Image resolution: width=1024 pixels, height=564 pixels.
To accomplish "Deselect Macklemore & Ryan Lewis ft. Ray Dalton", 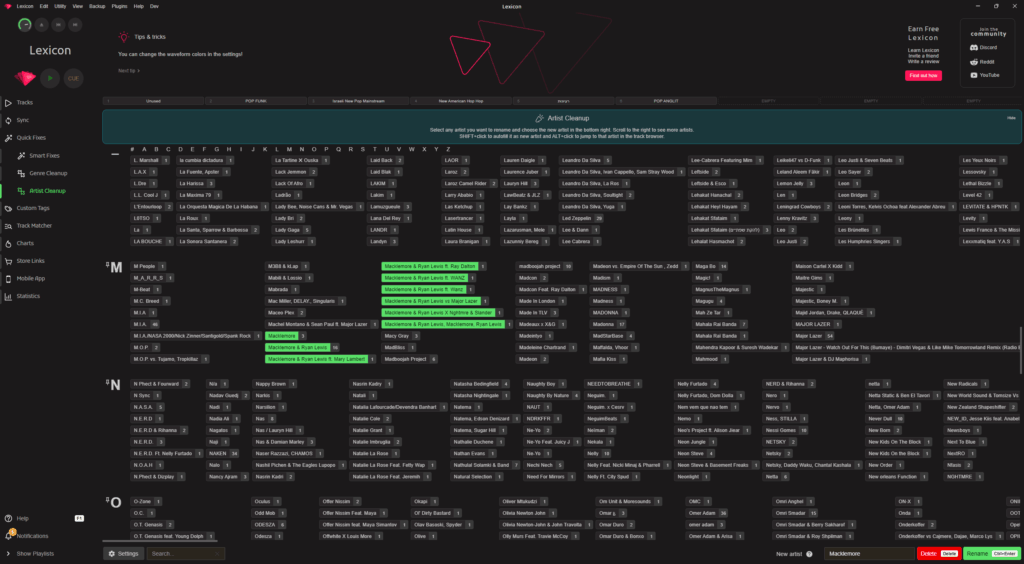I will [429, 267].
